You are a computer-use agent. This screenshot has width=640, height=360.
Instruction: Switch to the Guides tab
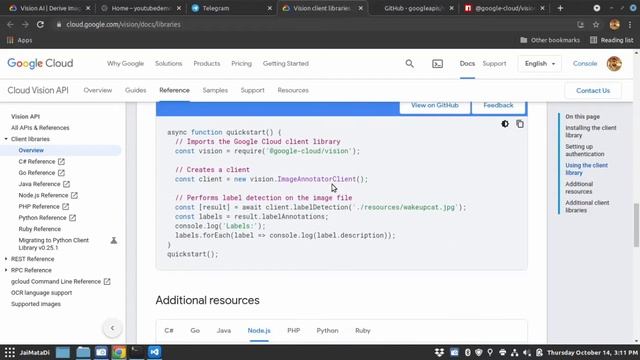(x=136, y=90)
